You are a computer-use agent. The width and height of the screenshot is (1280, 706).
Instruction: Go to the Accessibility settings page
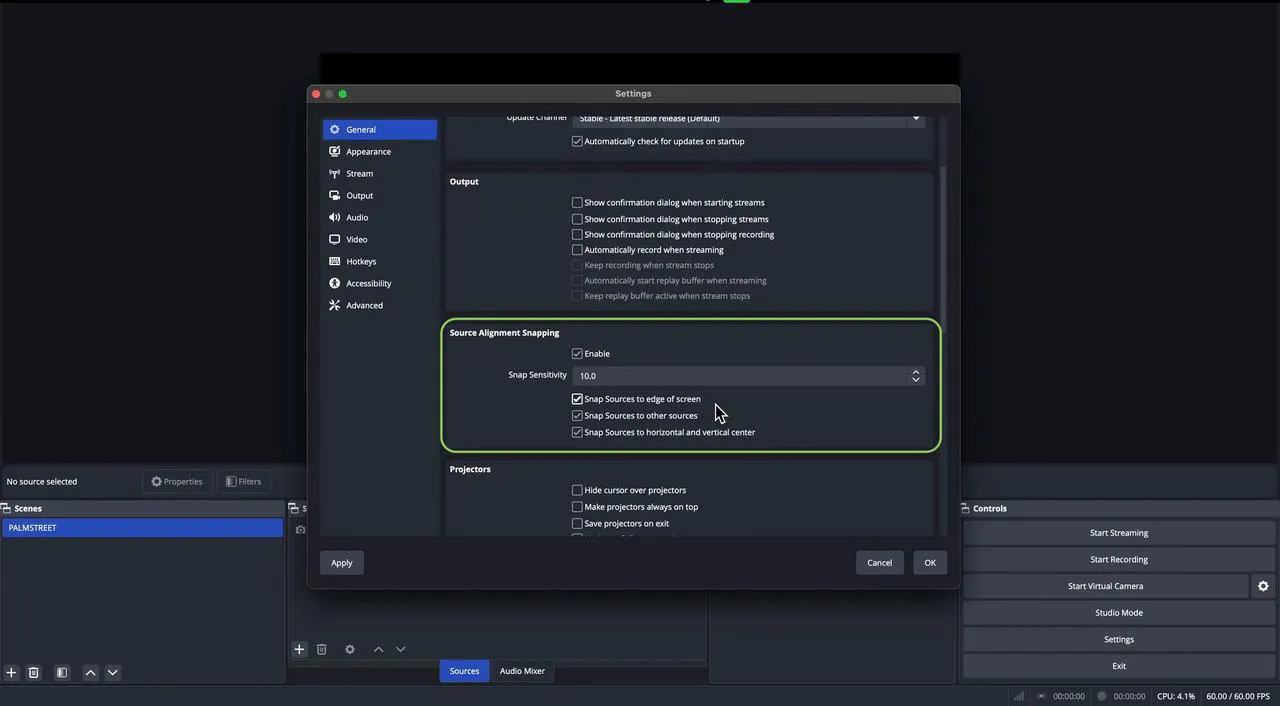368,284
